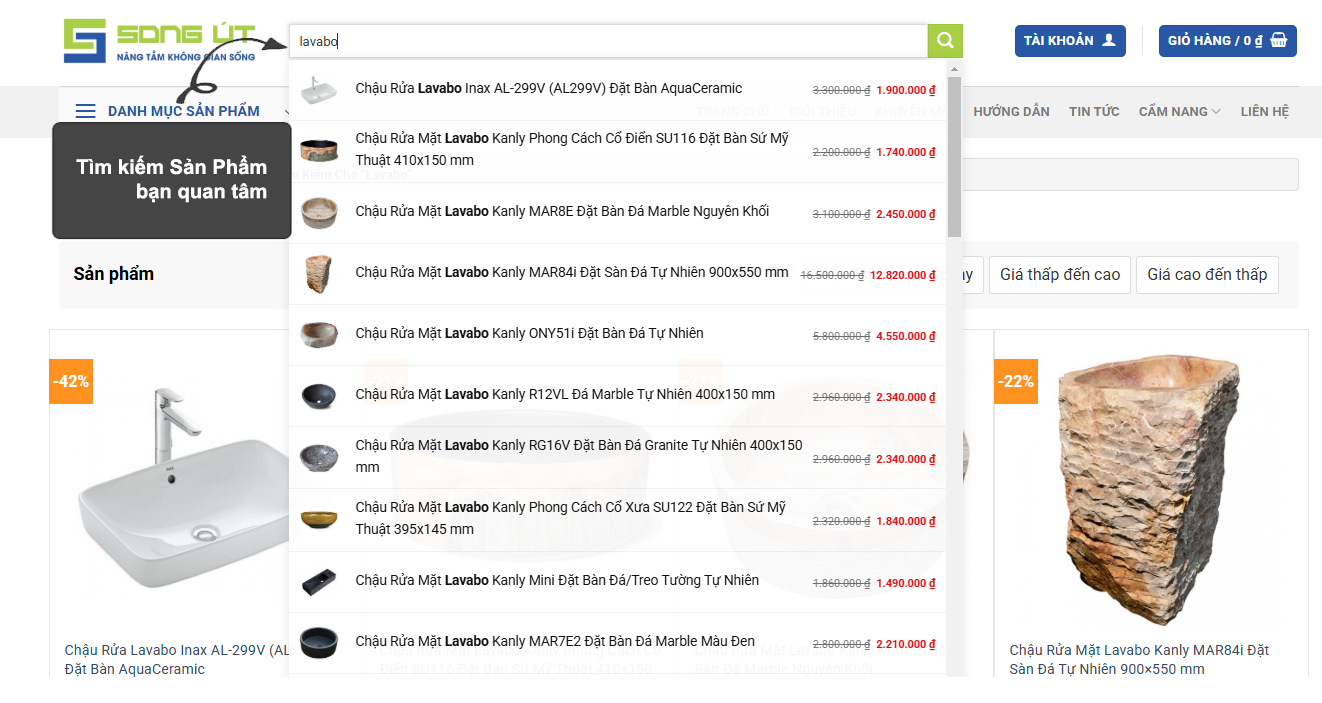The width and height of the screenshot is (1322, 703).
Task: Click the Kanly MAR84i stone basin suggestion thumbnail
Action: [x=319, y=274]
